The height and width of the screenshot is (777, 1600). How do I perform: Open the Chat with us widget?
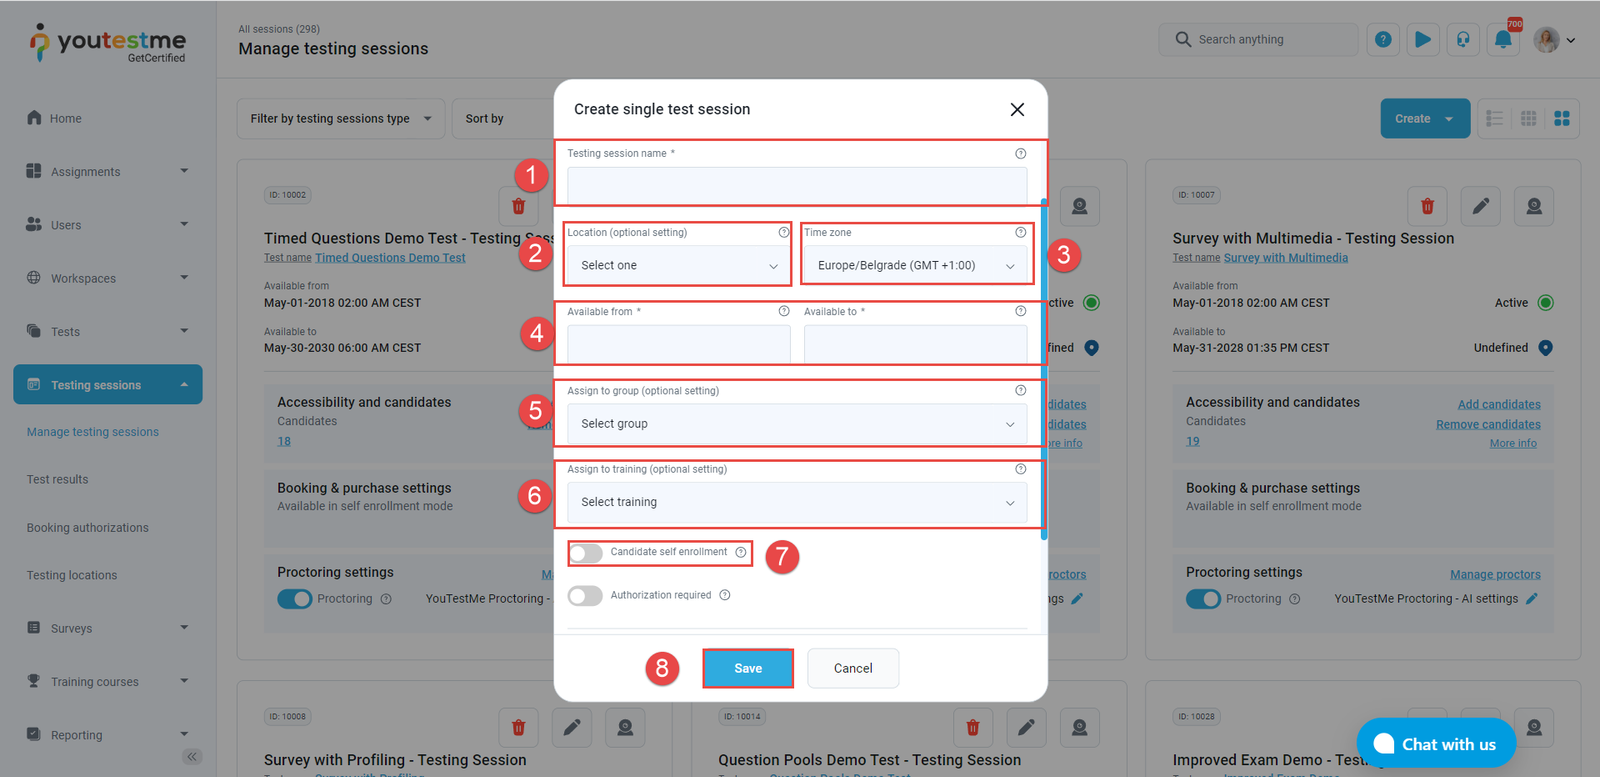1436,743
